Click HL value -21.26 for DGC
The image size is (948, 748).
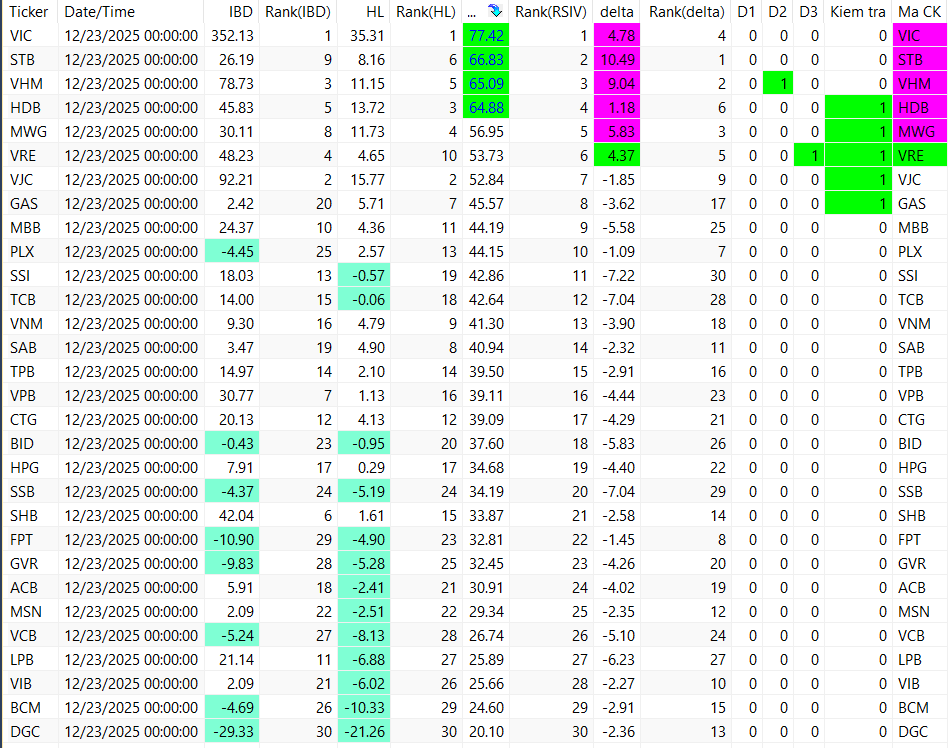point(364,732)
